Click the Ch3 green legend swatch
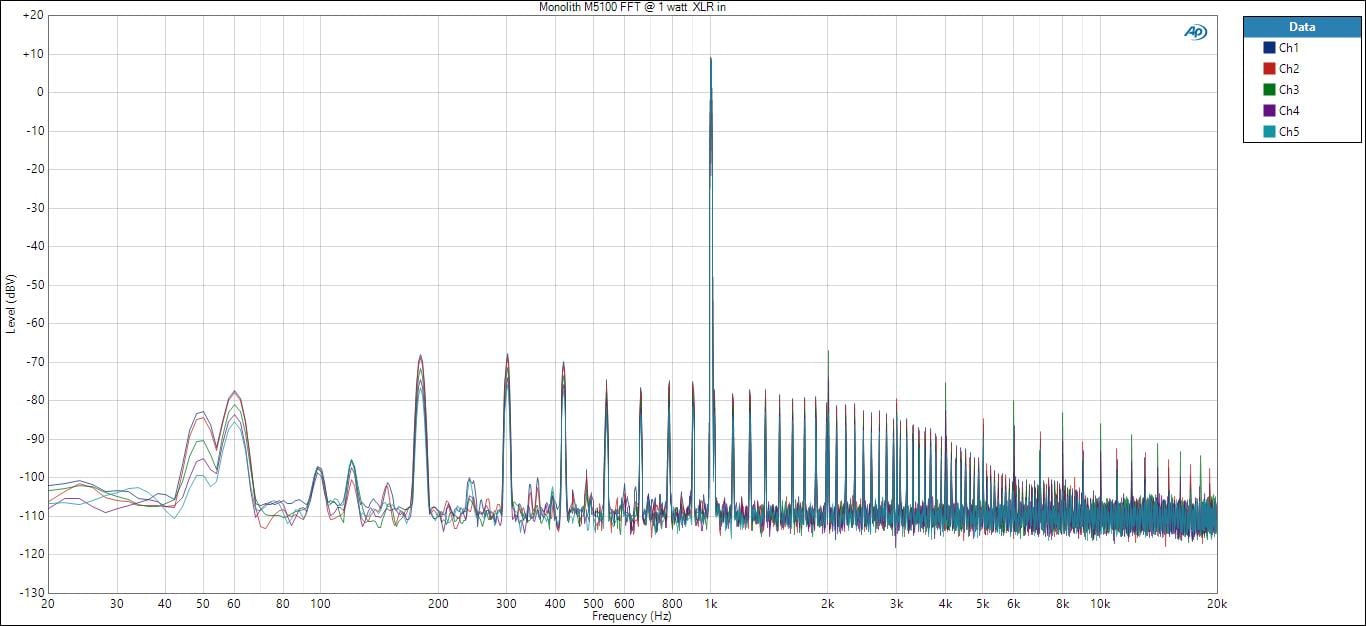Viewport: 1366px width, 626px height. pos(1269,90)
